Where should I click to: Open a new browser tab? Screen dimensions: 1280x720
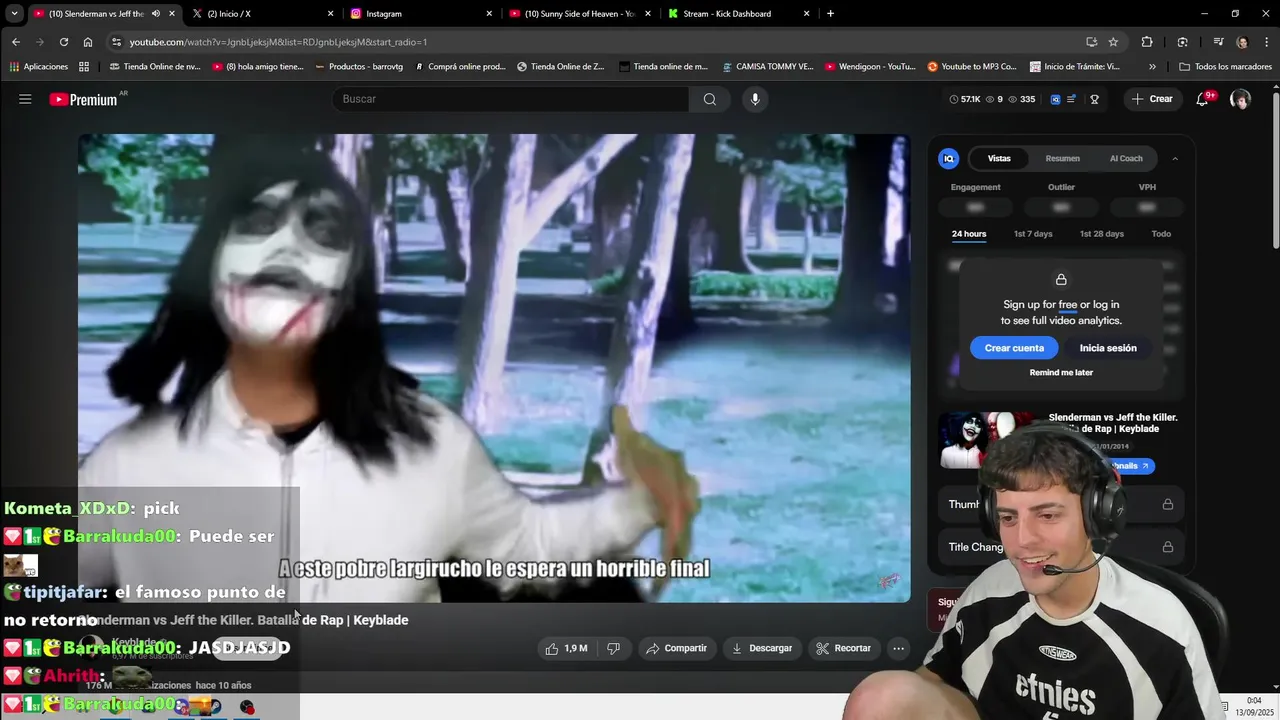[830, 14]
